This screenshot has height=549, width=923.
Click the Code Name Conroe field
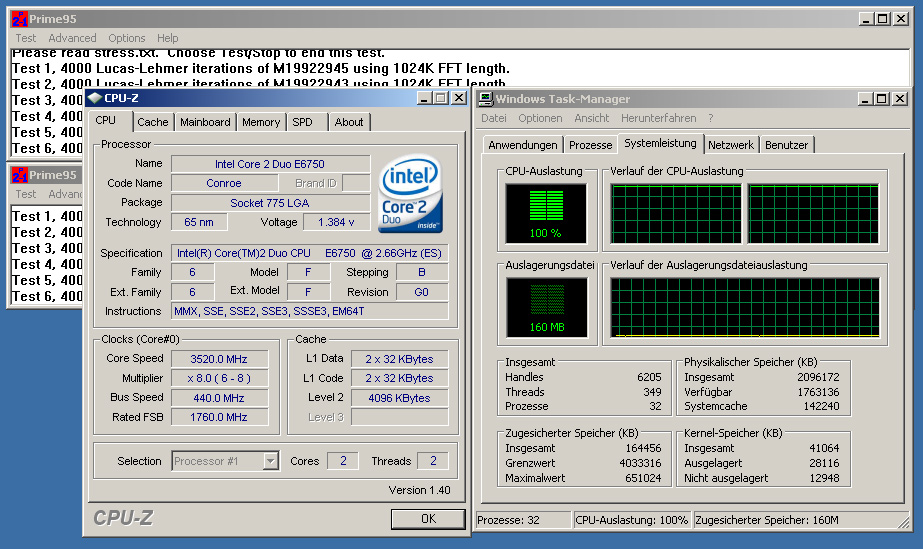tap(224, 183)
